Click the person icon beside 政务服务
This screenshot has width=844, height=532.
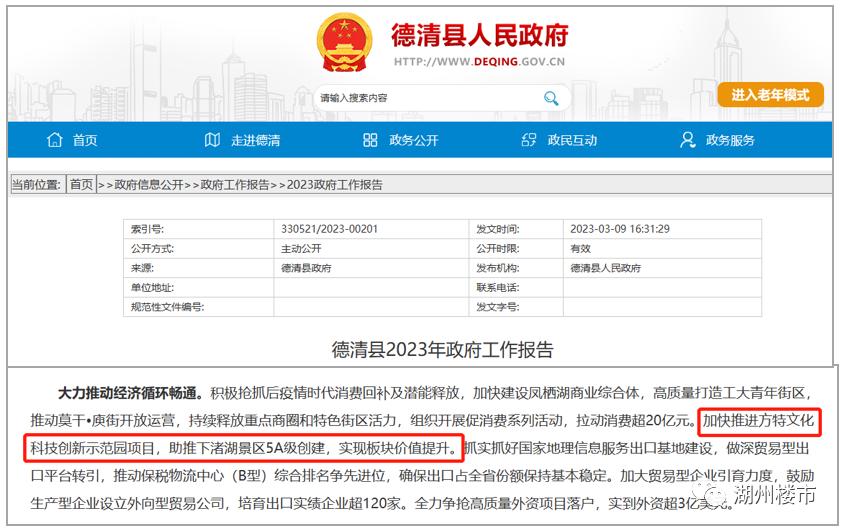pyautogui.click(x=687, y=140)
